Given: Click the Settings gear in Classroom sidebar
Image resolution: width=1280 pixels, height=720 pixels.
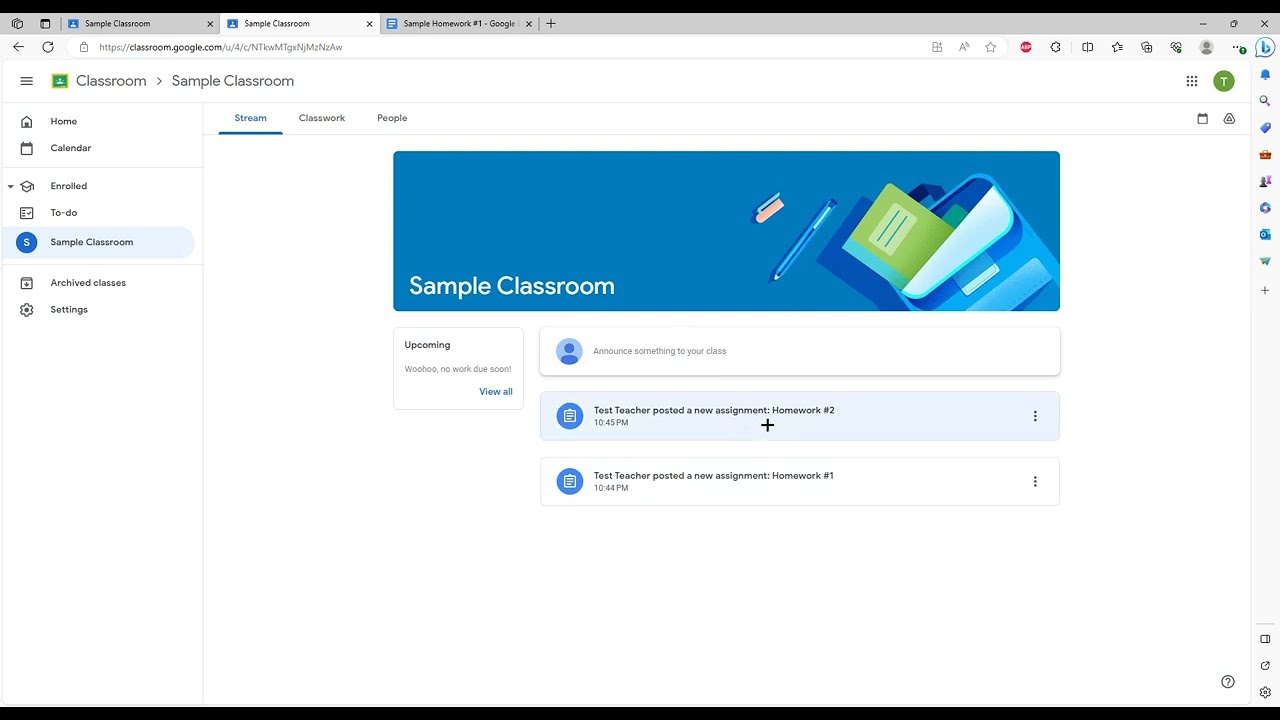Looking at the screenshot, I should [x=27, y=310].
